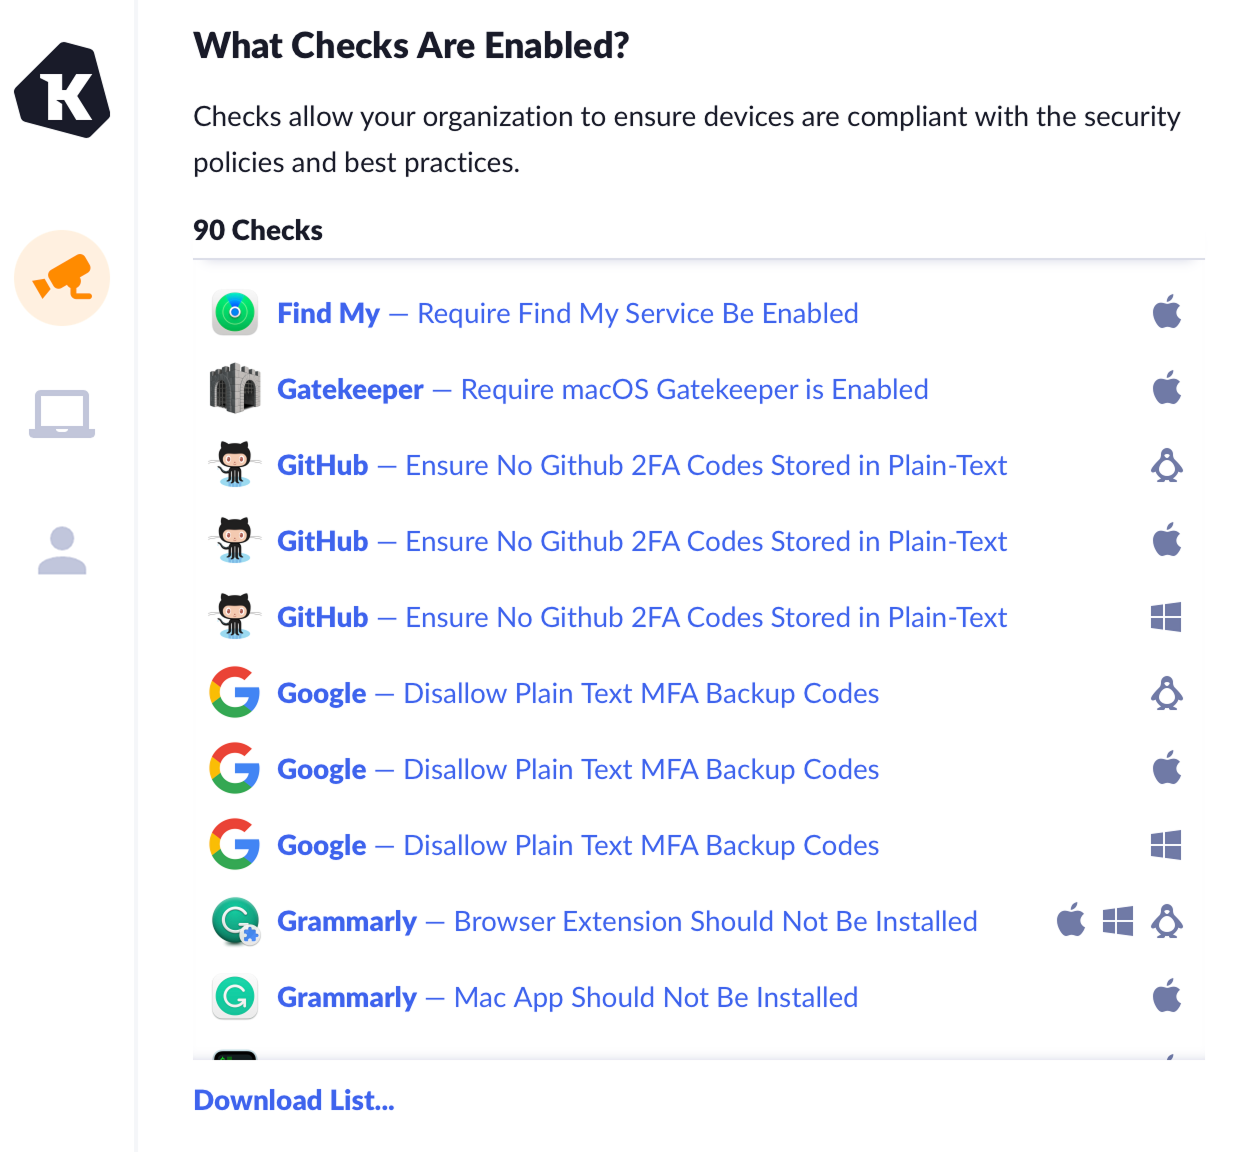Click the Kolide K logo
The image size is (1258, 1152).
(x=62, y=90)
